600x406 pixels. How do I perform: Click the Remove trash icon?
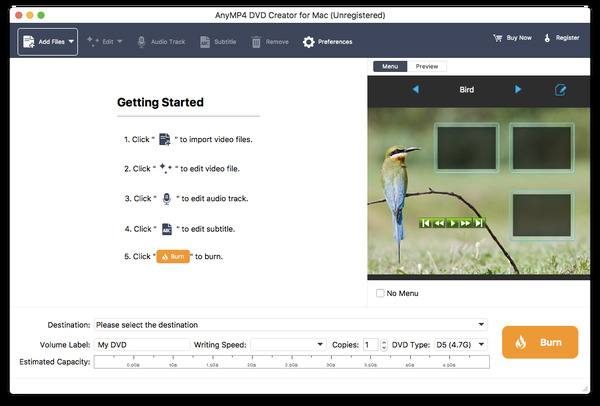coord(256,42)
